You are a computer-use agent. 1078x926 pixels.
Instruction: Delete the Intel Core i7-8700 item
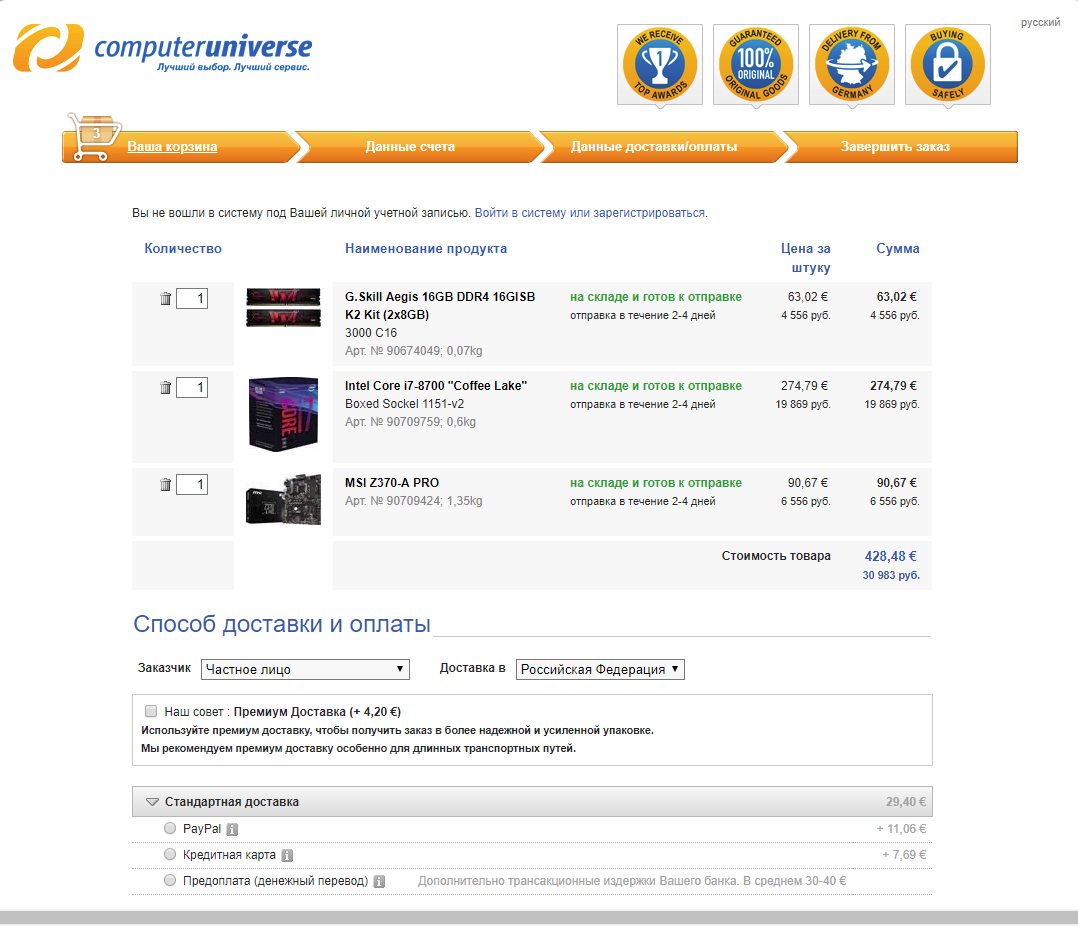pos(165,388)
